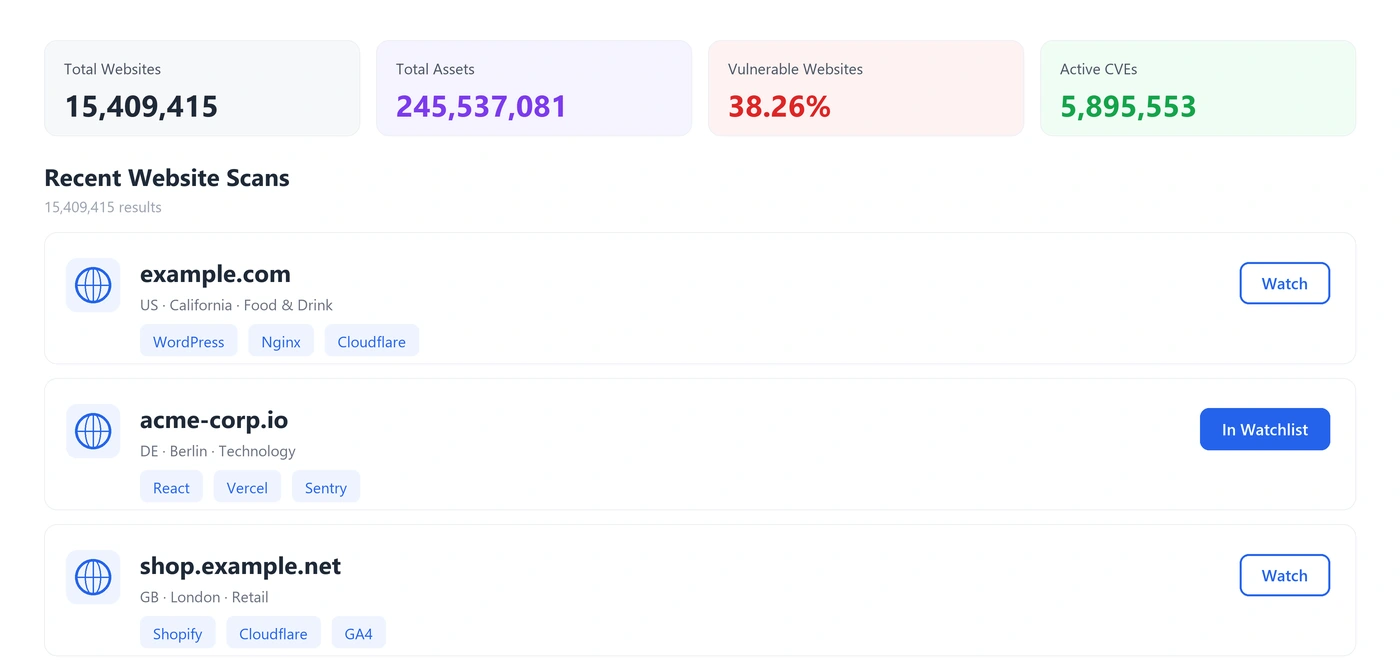Click In Watchlist button for acme-corp.io

1264,429
